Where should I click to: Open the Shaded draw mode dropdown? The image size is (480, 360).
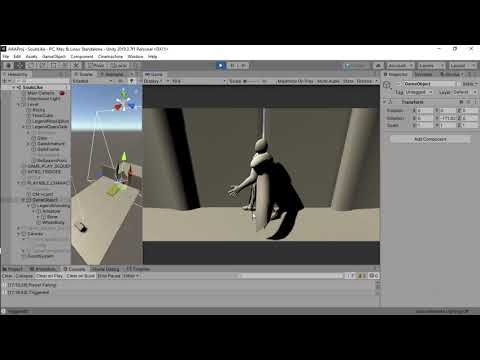93,81
